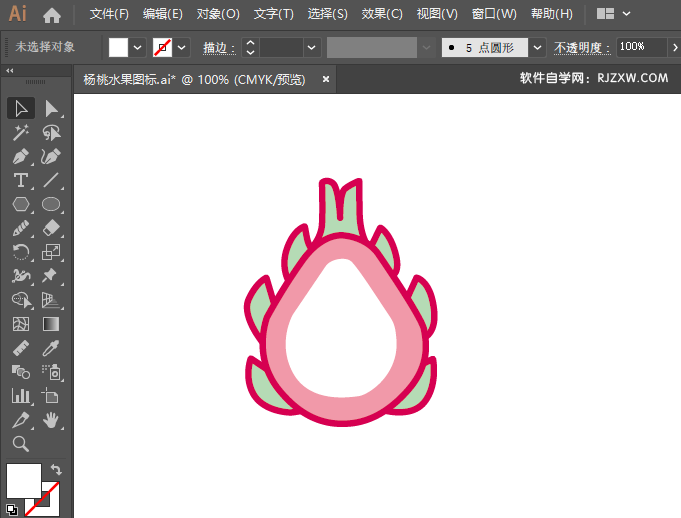Select the Pencil tool
Image resolution: width=681 pixels, height=518 pixels.
tap(21, 228)
